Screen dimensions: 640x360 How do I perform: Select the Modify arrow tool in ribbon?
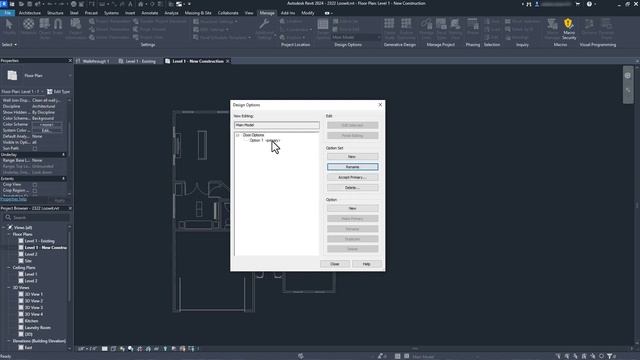click(x=9, y=25)
